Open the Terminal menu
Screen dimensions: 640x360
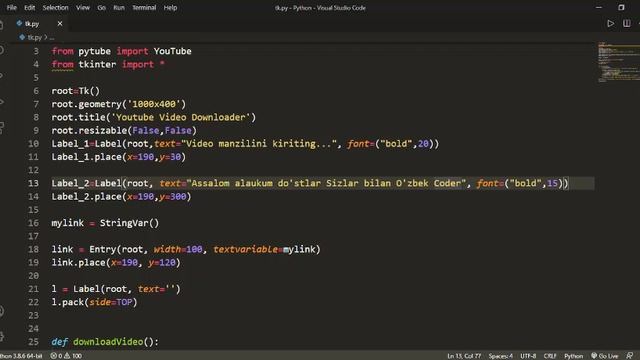tap(144, 7)
